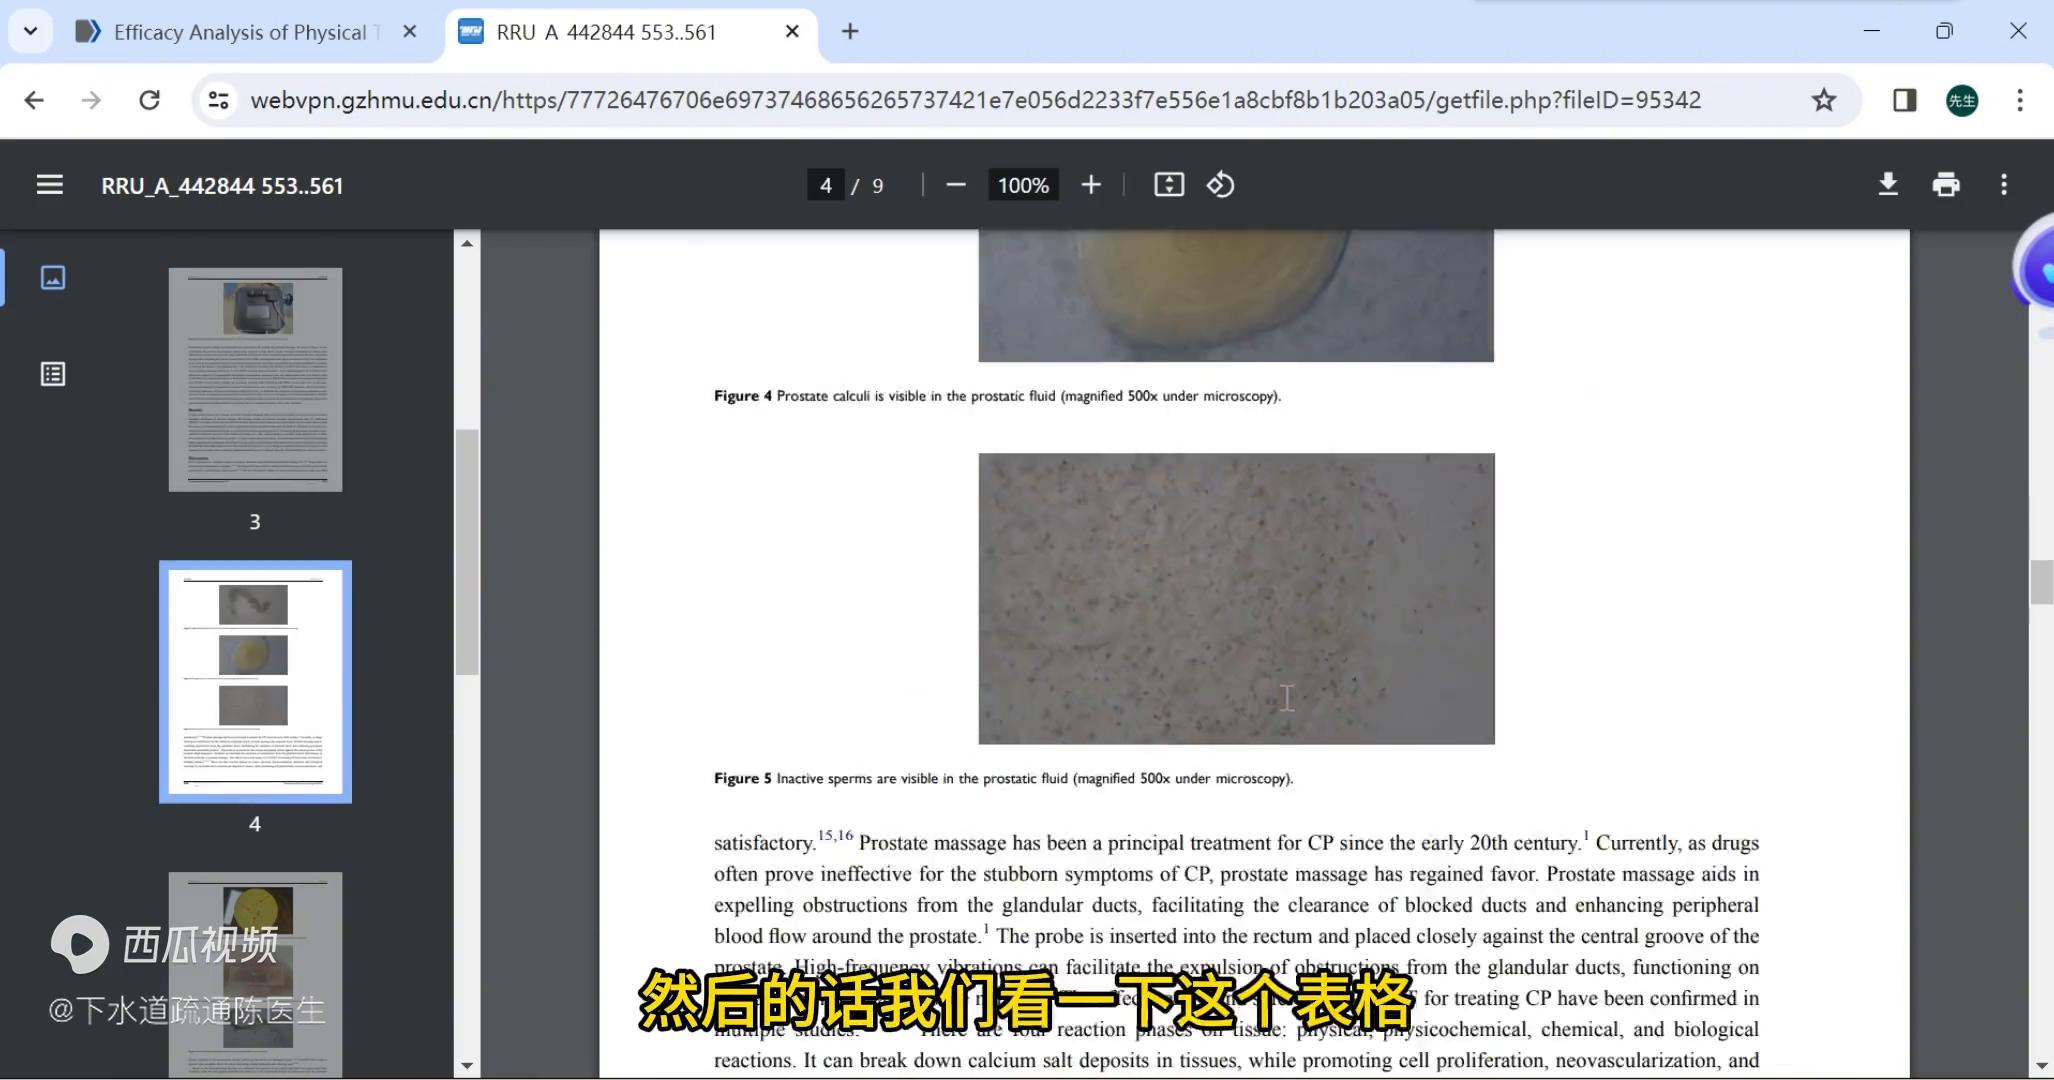Viewport: 2054px width, 1080px height.
Task: Open the PDF viewer hamburger menu
Action: point(49,184)
